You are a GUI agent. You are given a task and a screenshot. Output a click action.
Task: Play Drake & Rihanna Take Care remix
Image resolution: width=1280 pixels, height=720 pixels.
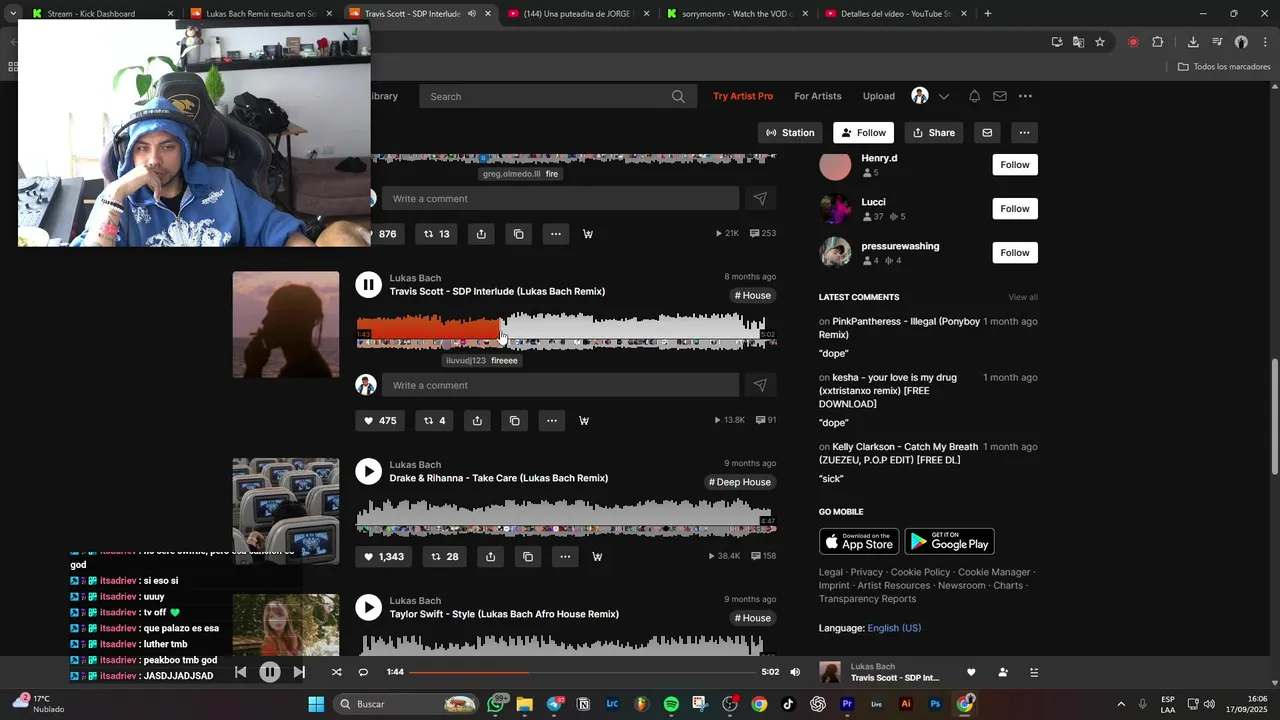369,471
